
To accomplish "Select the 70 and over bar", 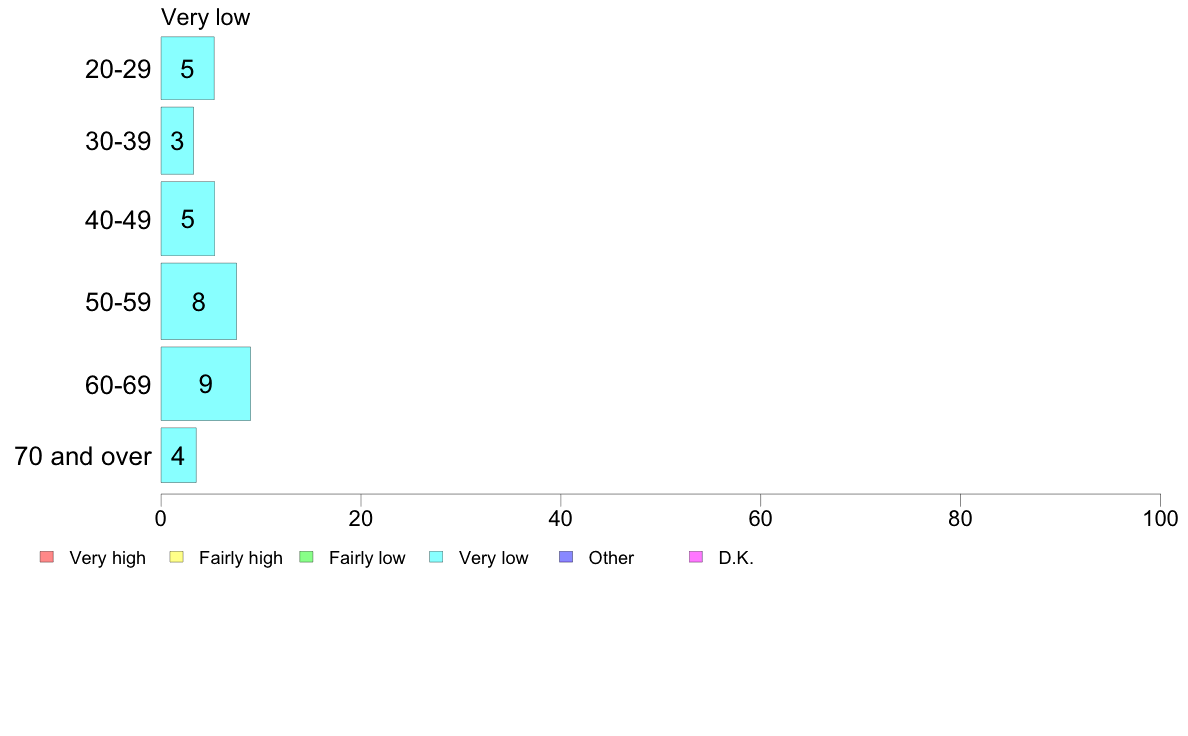I will tap(178, 456).
